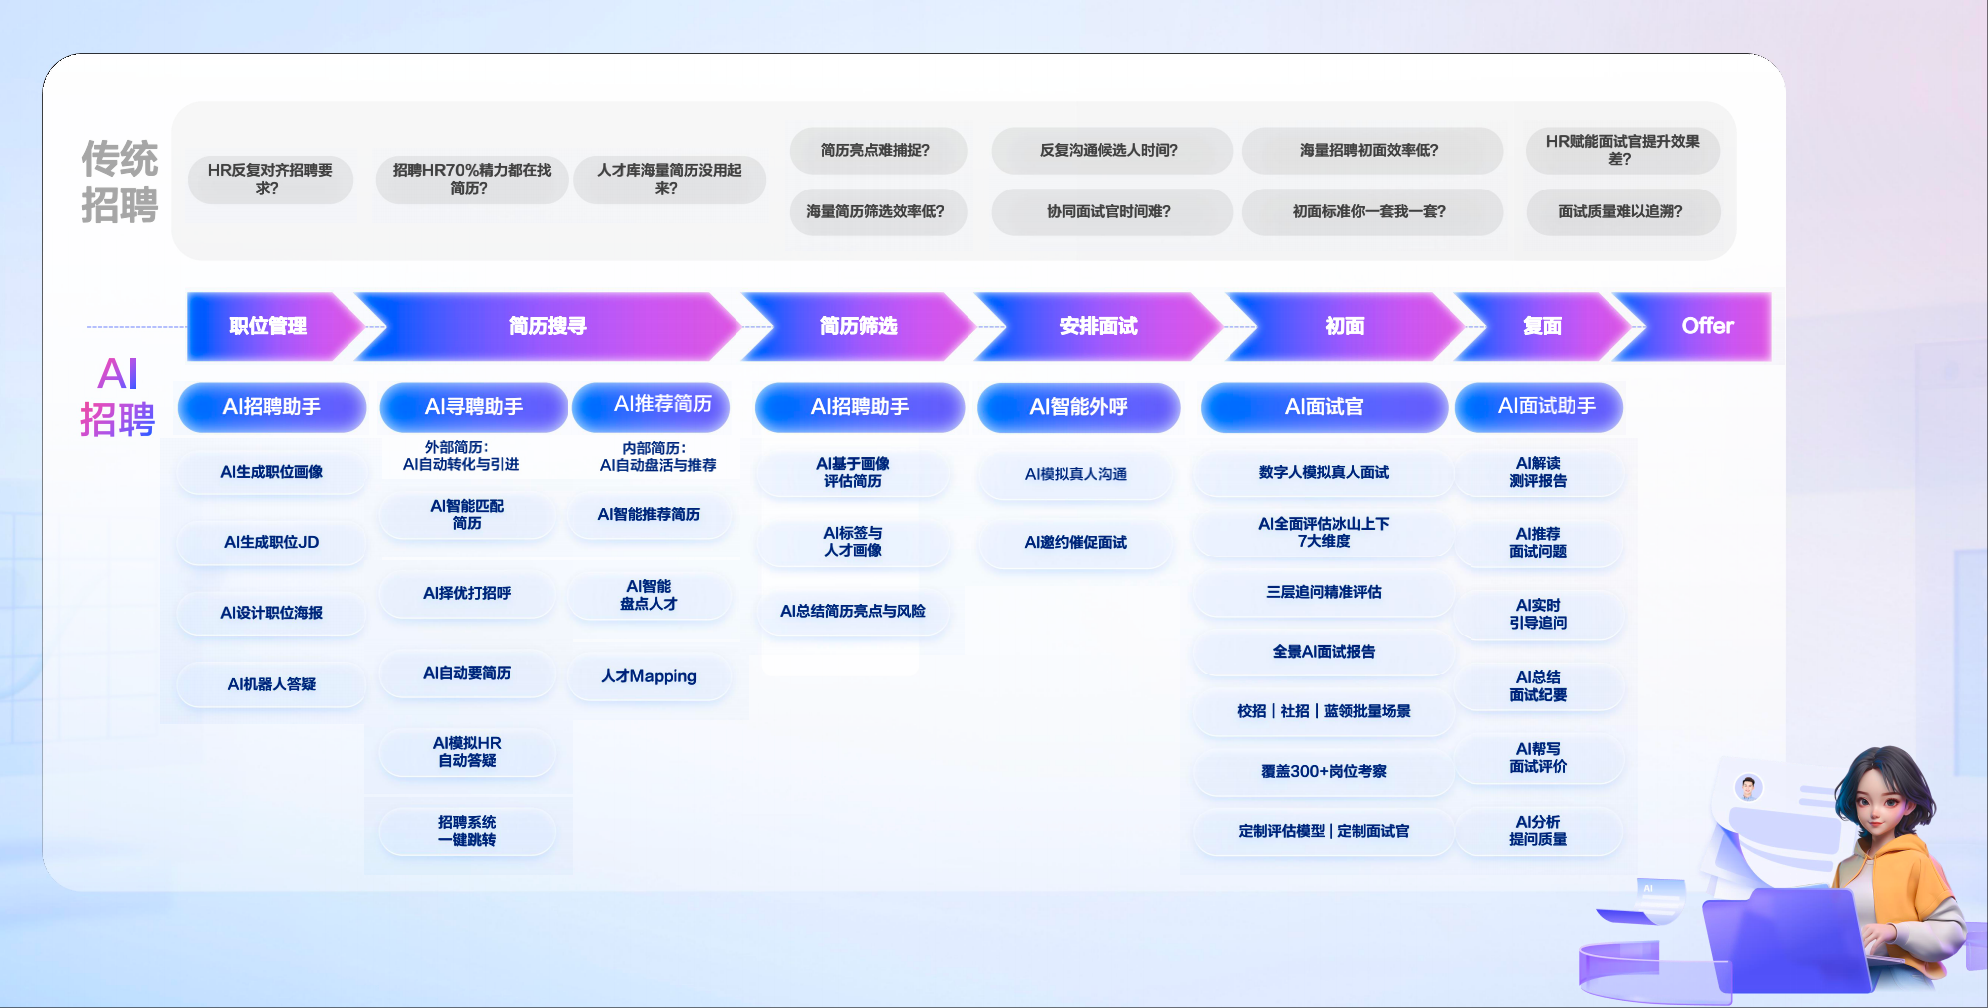Click the AI面试官 header button
Image resolution: width=1988 pixels, height=1008 pixels.
point(1323,407)
